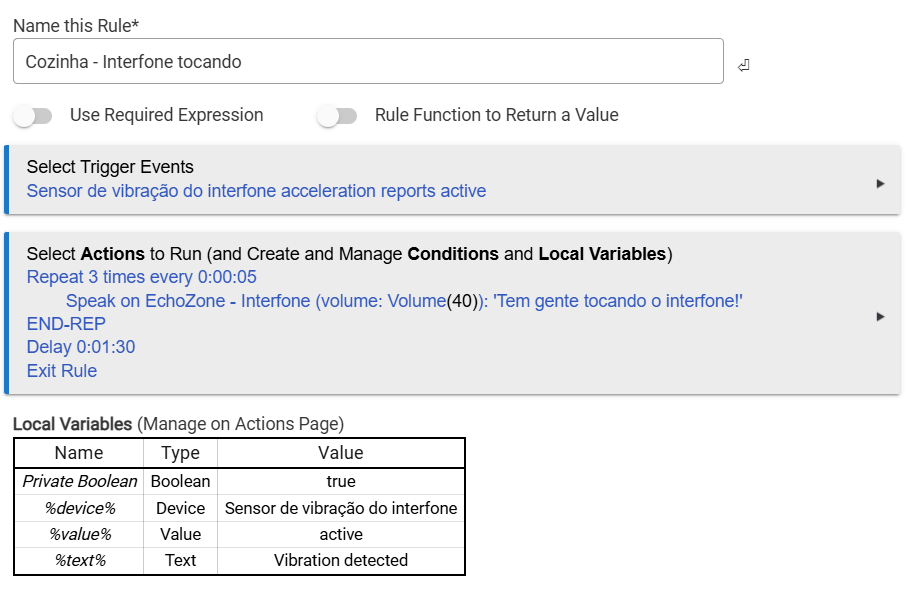Click the %device% variable name cell
Image resolution: width=916 pixels, height=589 pixels.
[x=79, y=508]
